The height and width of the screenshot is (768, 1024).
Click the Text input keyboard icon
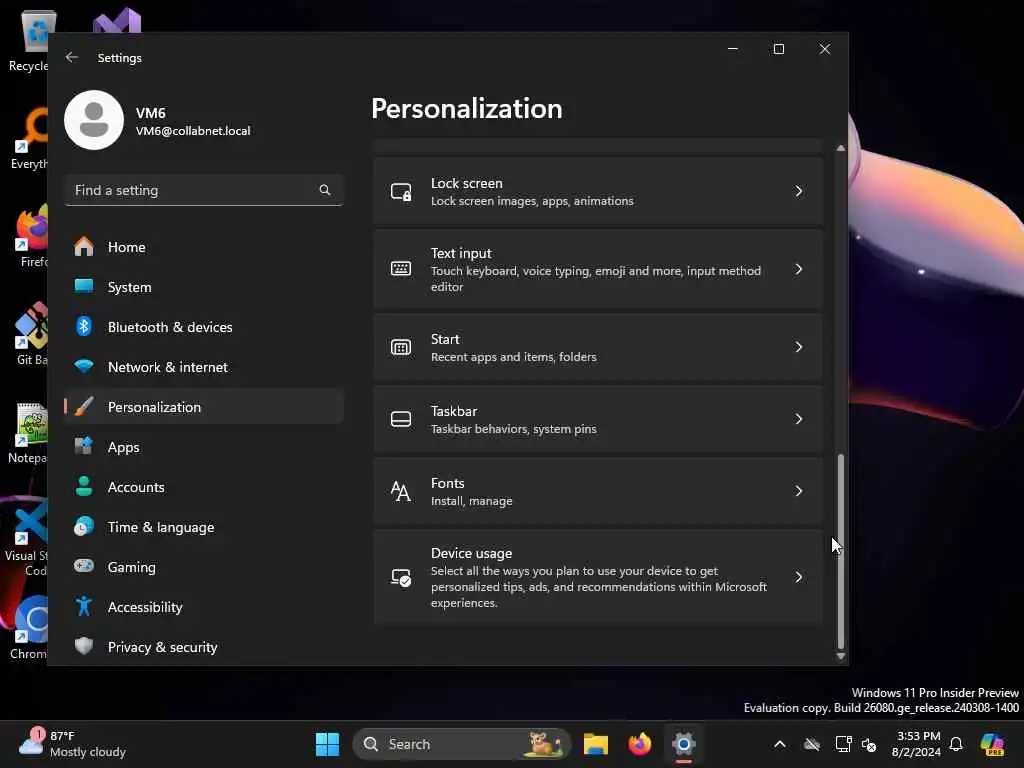(x=401, y=268)
